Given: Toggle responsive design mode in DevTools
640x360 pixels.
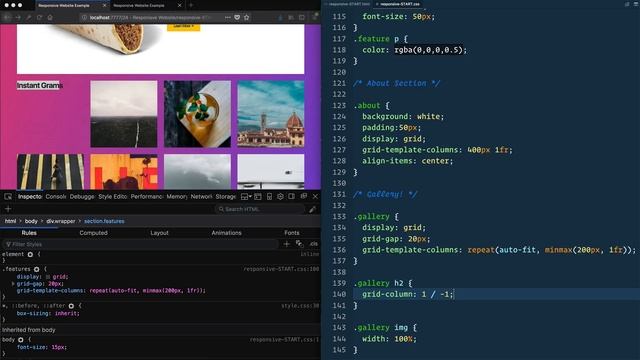Looking at the screenshot, I should [269, 197].
